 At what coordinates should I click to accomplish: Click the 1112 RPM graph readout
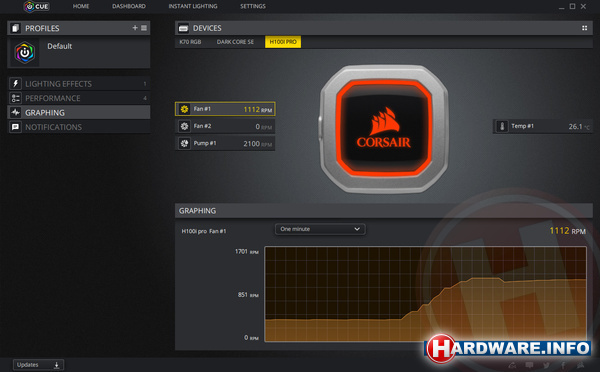coord(567,231)
